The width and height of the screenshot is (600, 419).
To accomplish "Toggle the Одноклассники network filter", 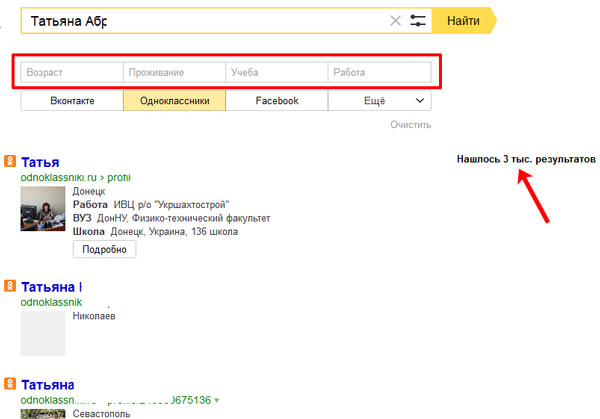I will [174, 101].
